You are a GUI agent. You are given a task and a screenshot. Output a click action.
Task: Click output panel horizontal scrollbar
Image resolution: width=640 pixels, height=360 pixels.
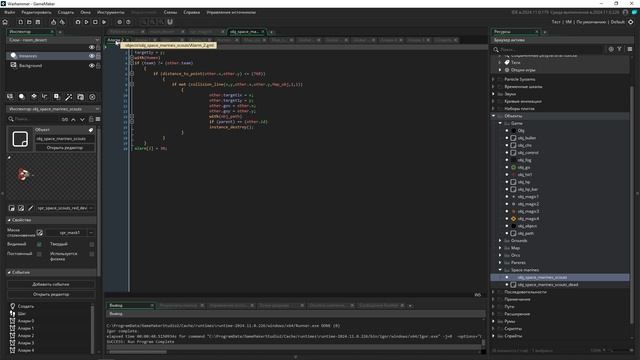pos(138,352)
